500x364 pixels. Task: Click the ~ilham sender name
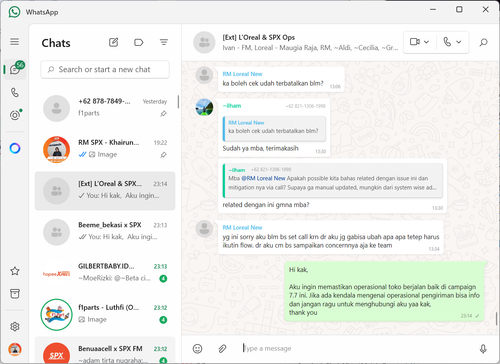tap(232, 106)
